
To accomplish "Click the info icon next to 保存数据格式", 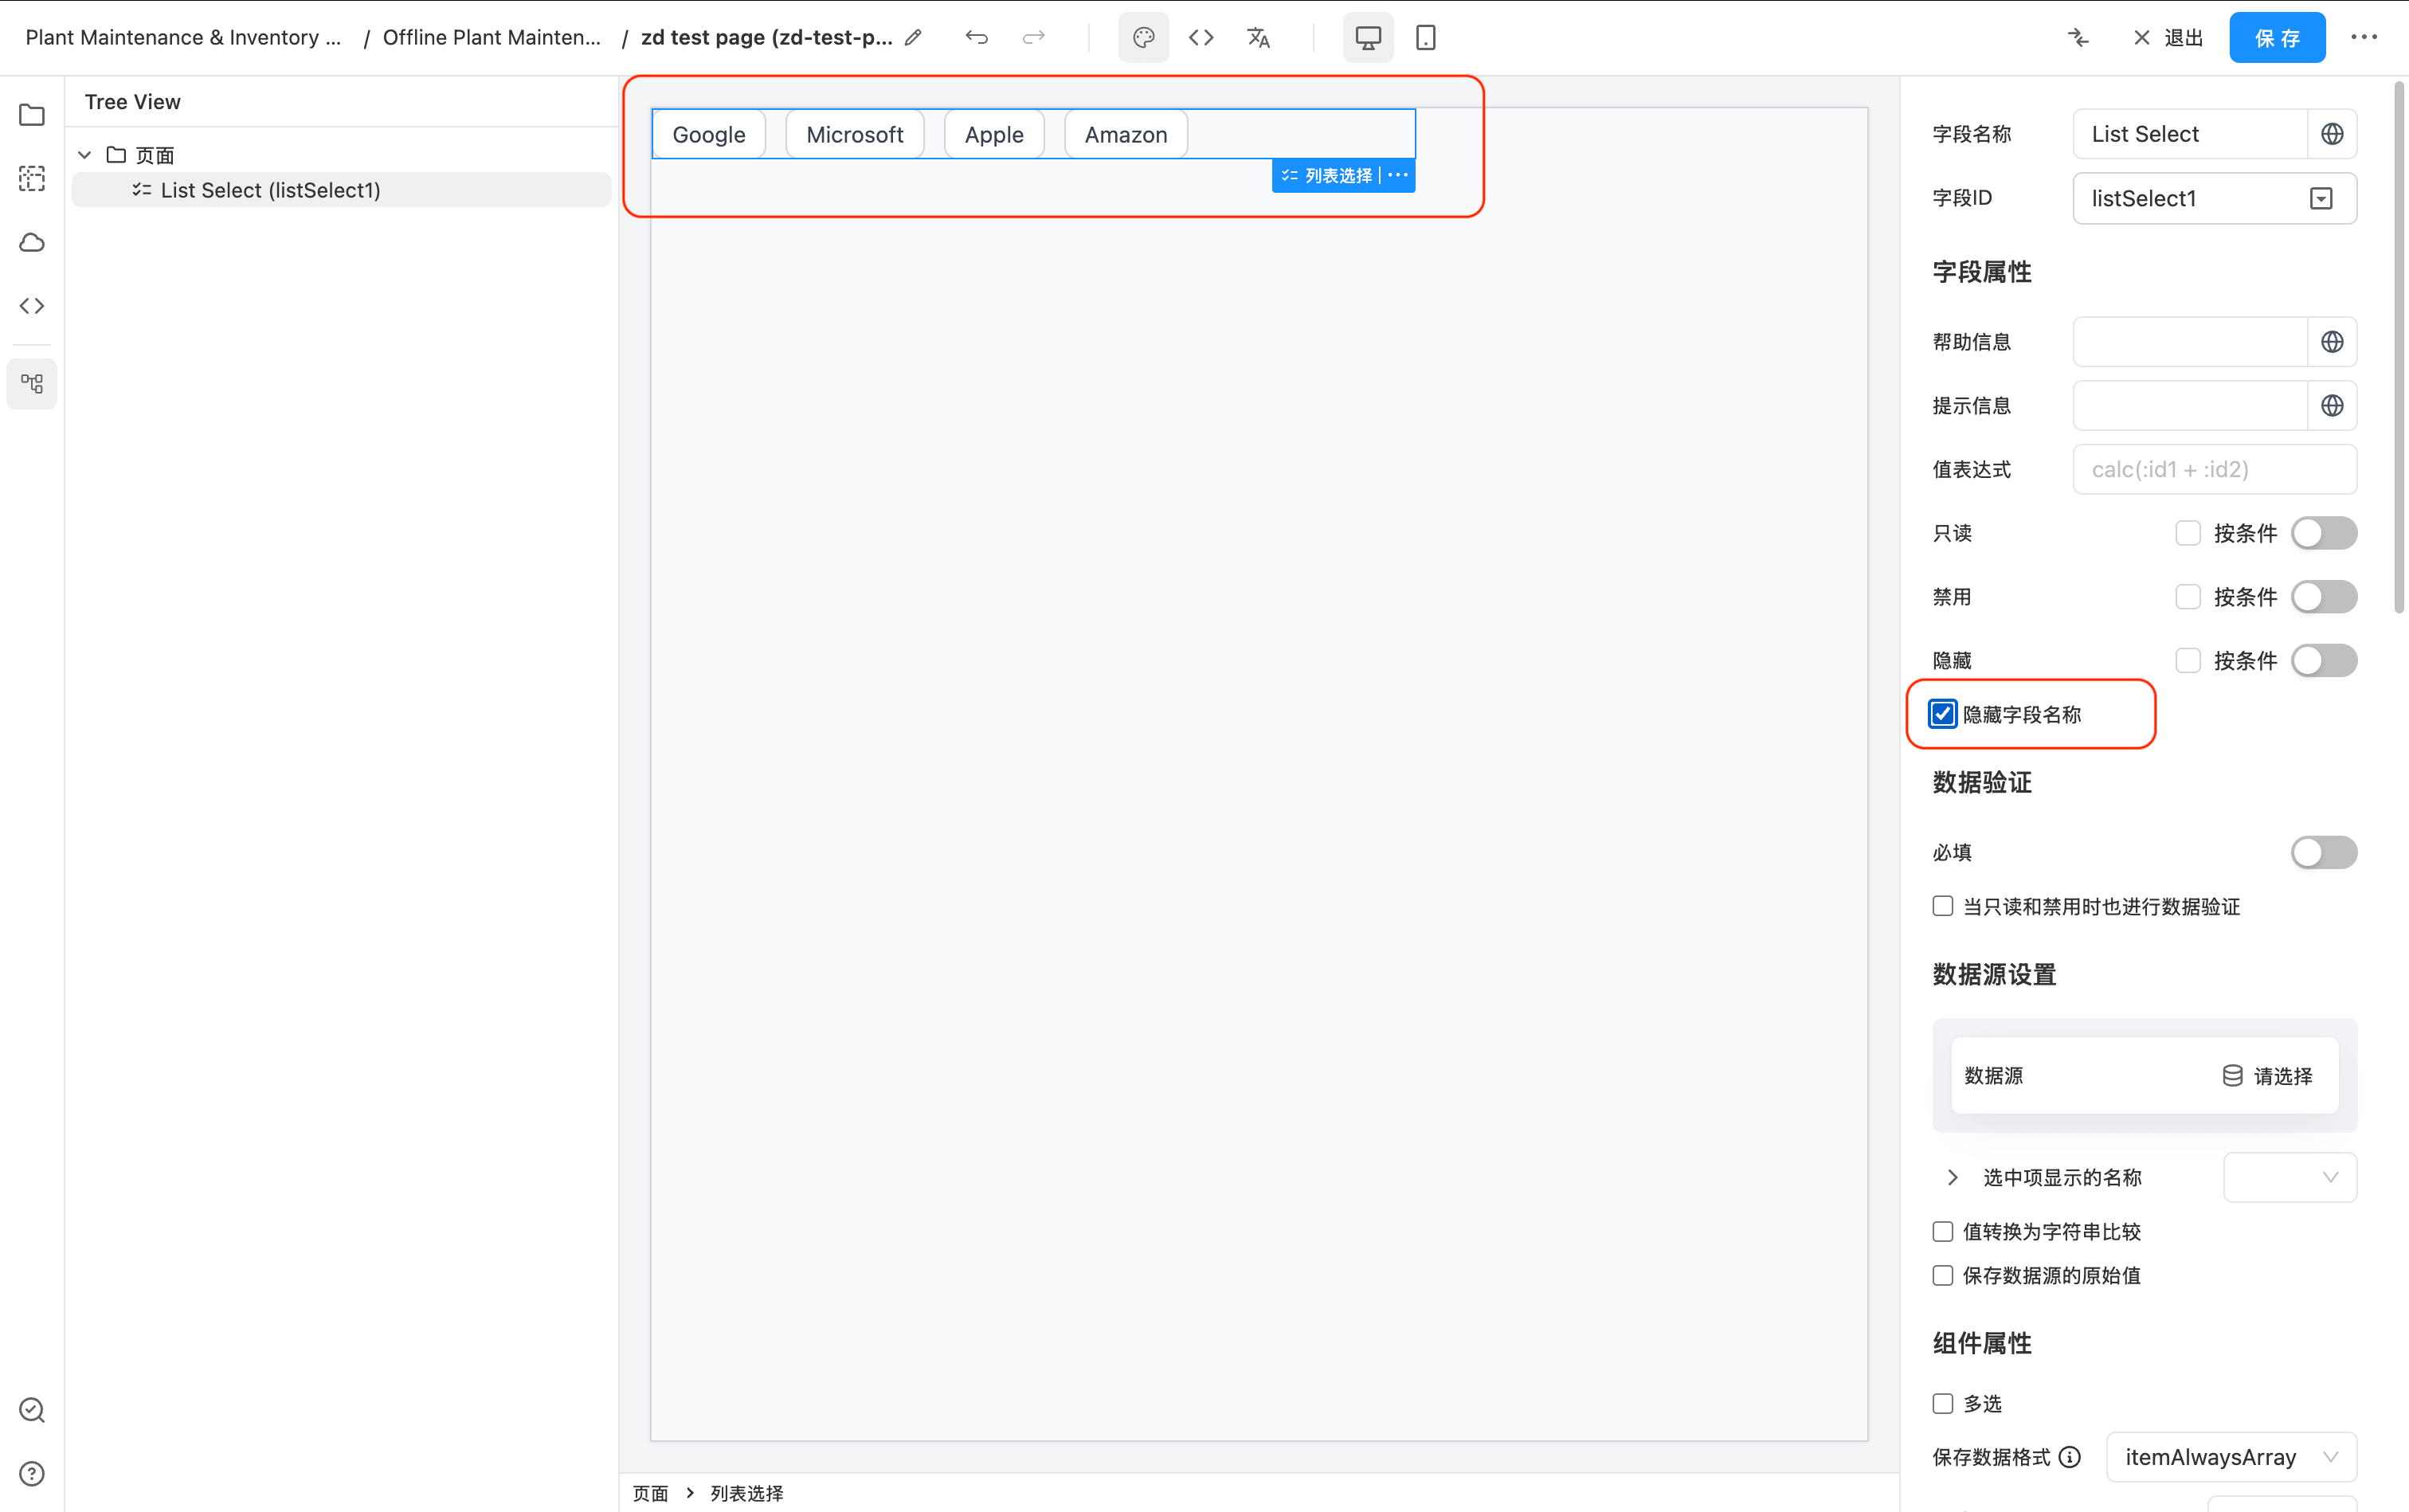I will click(2070, 1457).
